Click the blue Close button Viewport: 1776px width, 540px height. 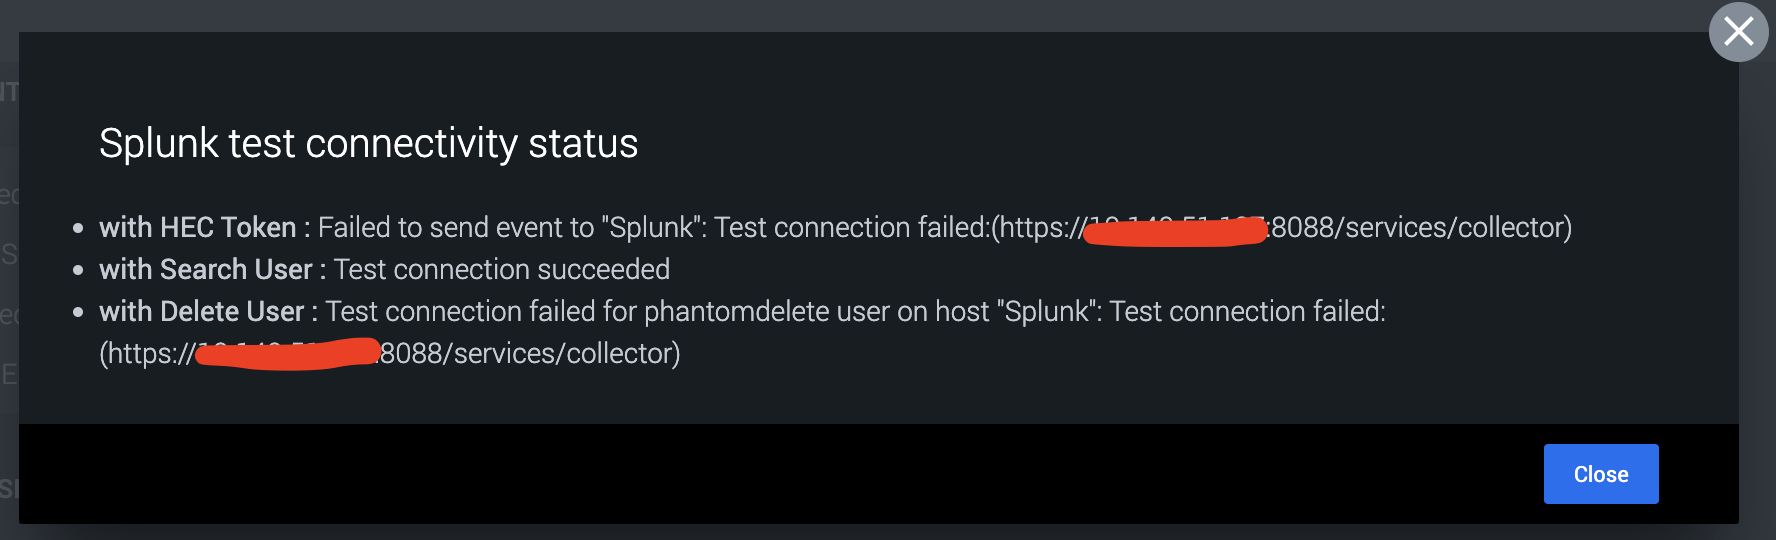(x=1601, y=474)
